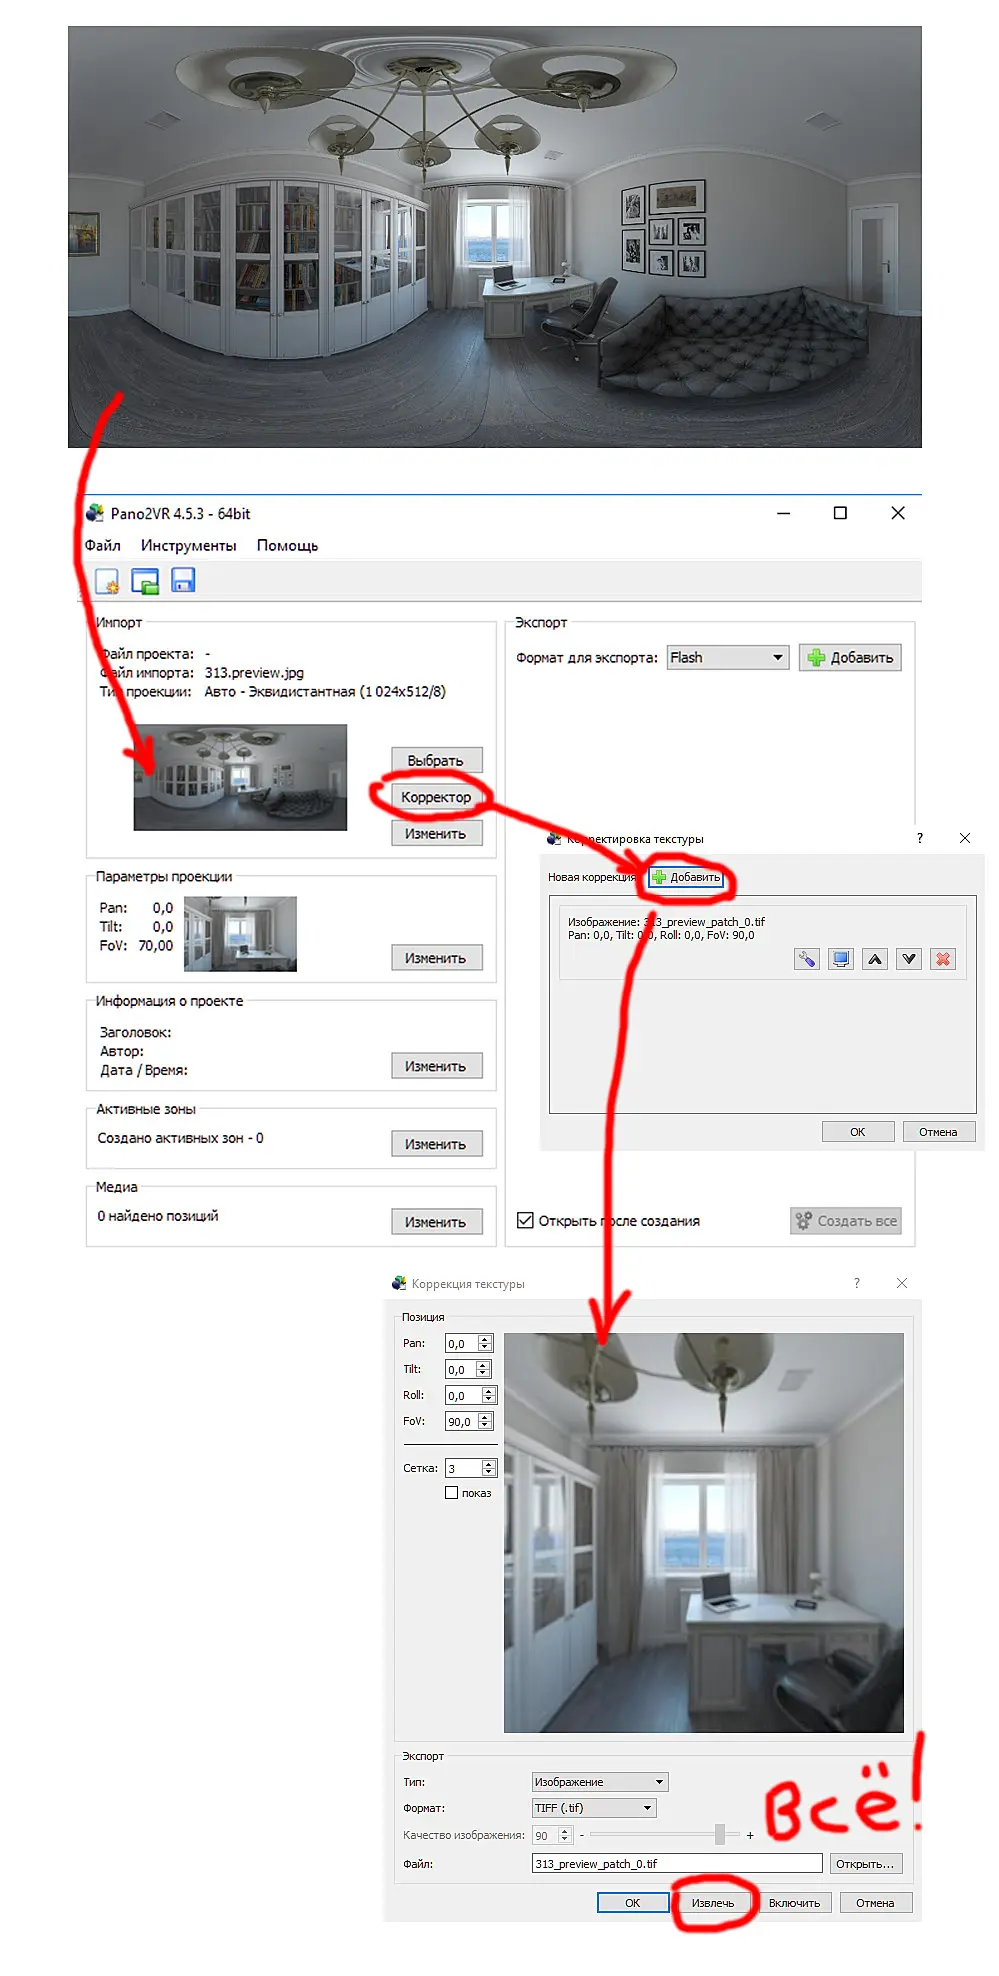Click Изменить in Параметры проекции
The image size is (999, 1976).
point(437,958)
